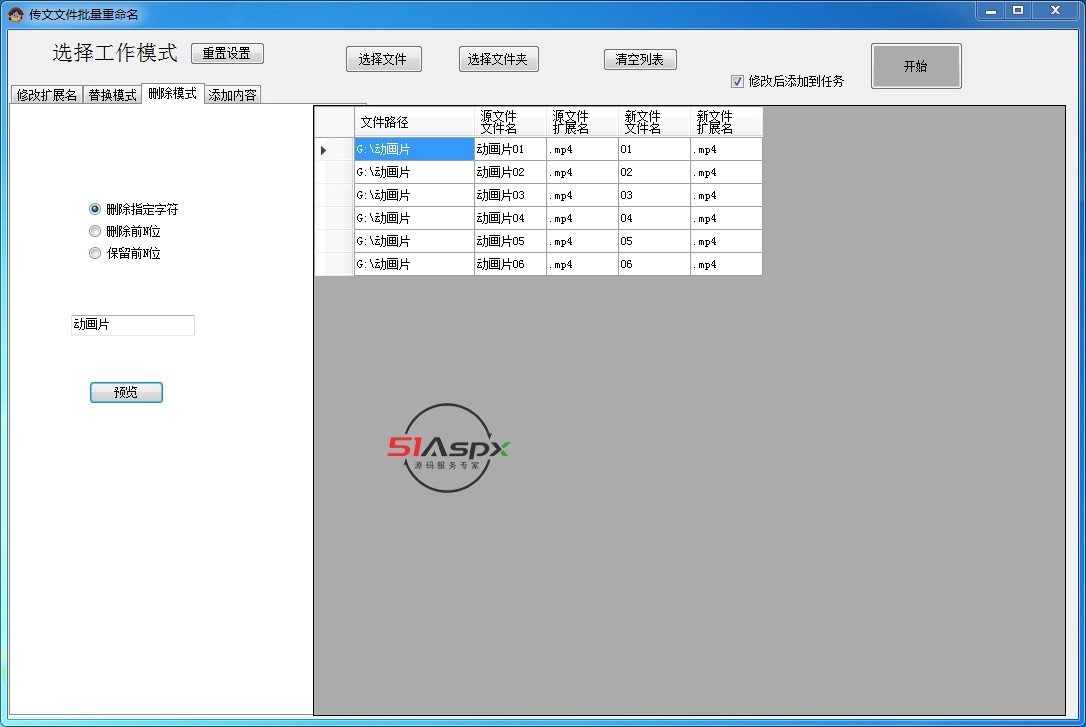Click the 源文件扩展名 column header

(582, 122)
